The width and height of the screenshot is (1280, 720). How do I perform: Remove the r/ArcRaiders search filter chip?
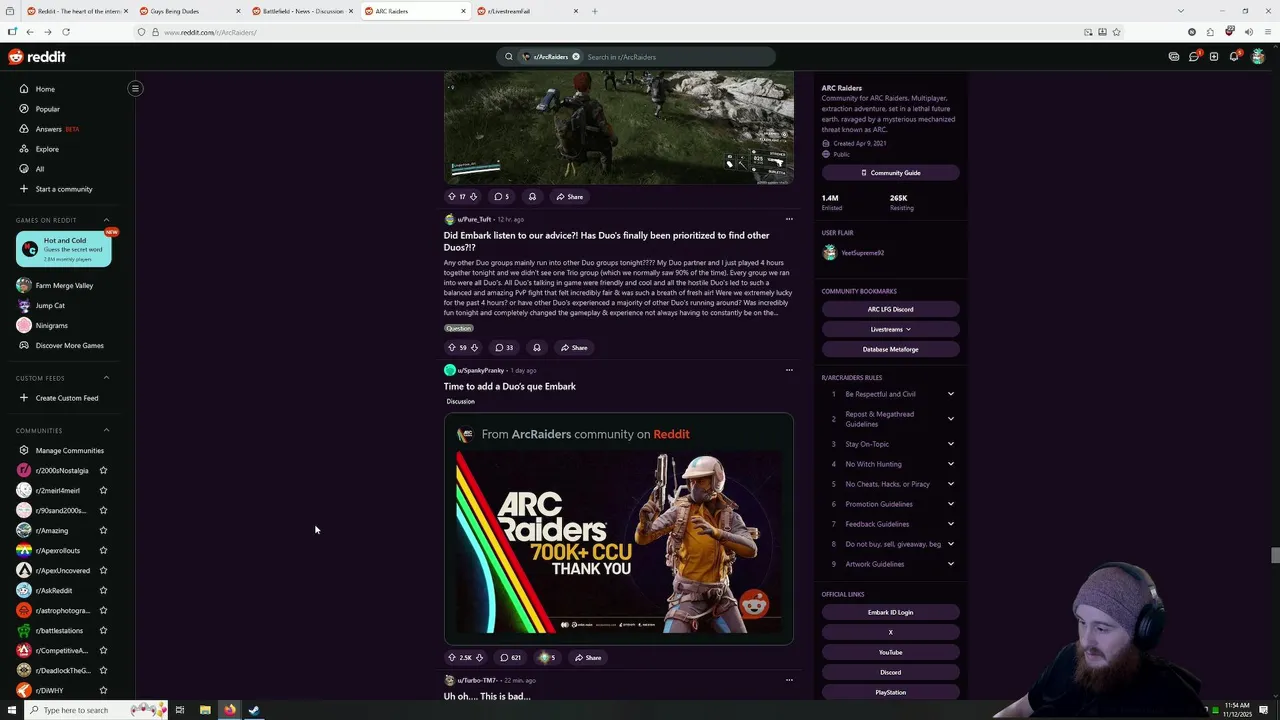click(x=576, y=57)
